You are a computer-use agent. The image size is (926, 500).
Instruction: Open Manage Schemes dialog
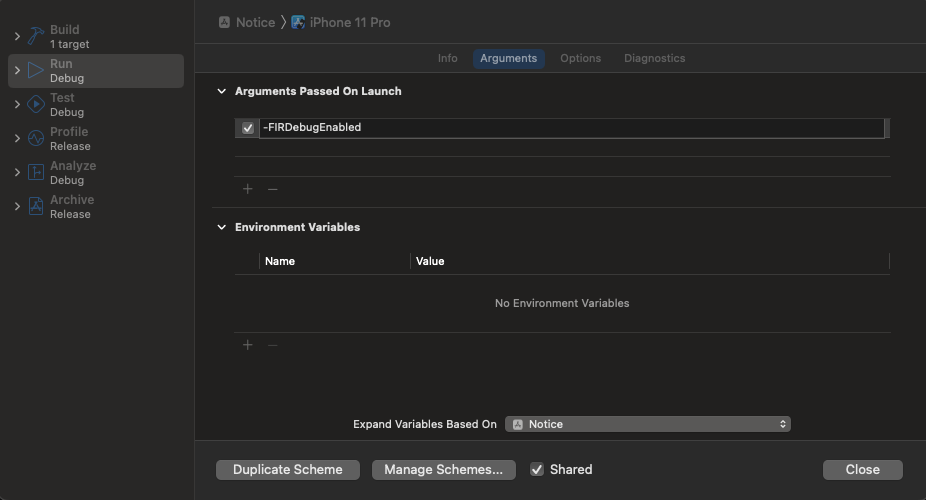[444, 470]
